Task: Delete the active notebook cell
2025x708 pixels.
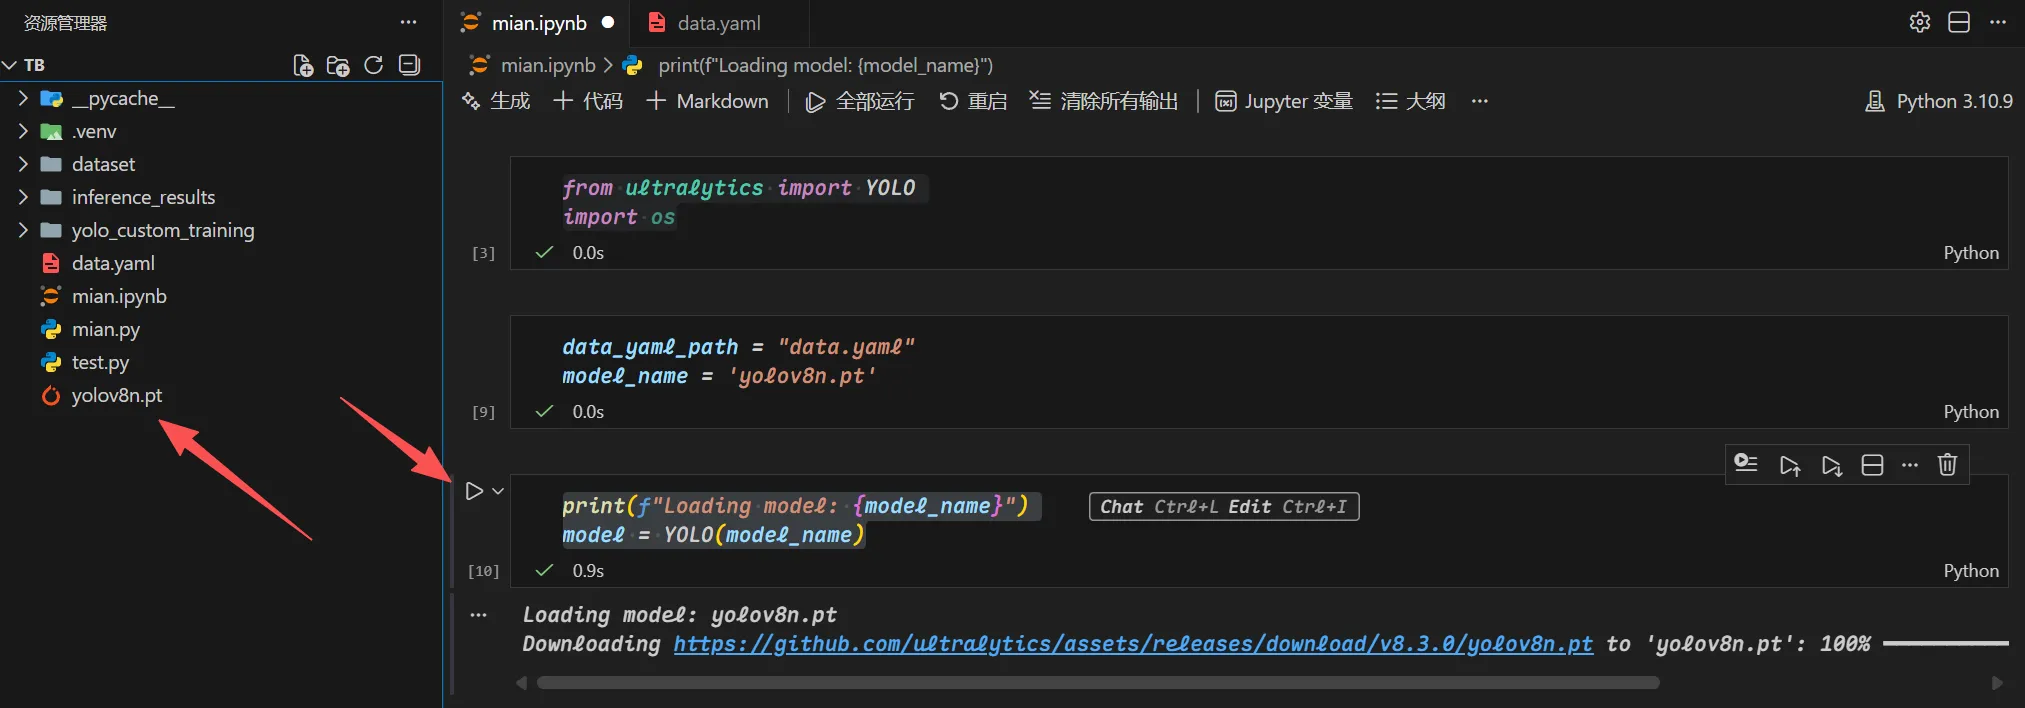Action: pyautogui.click(x=1947, y=465)
